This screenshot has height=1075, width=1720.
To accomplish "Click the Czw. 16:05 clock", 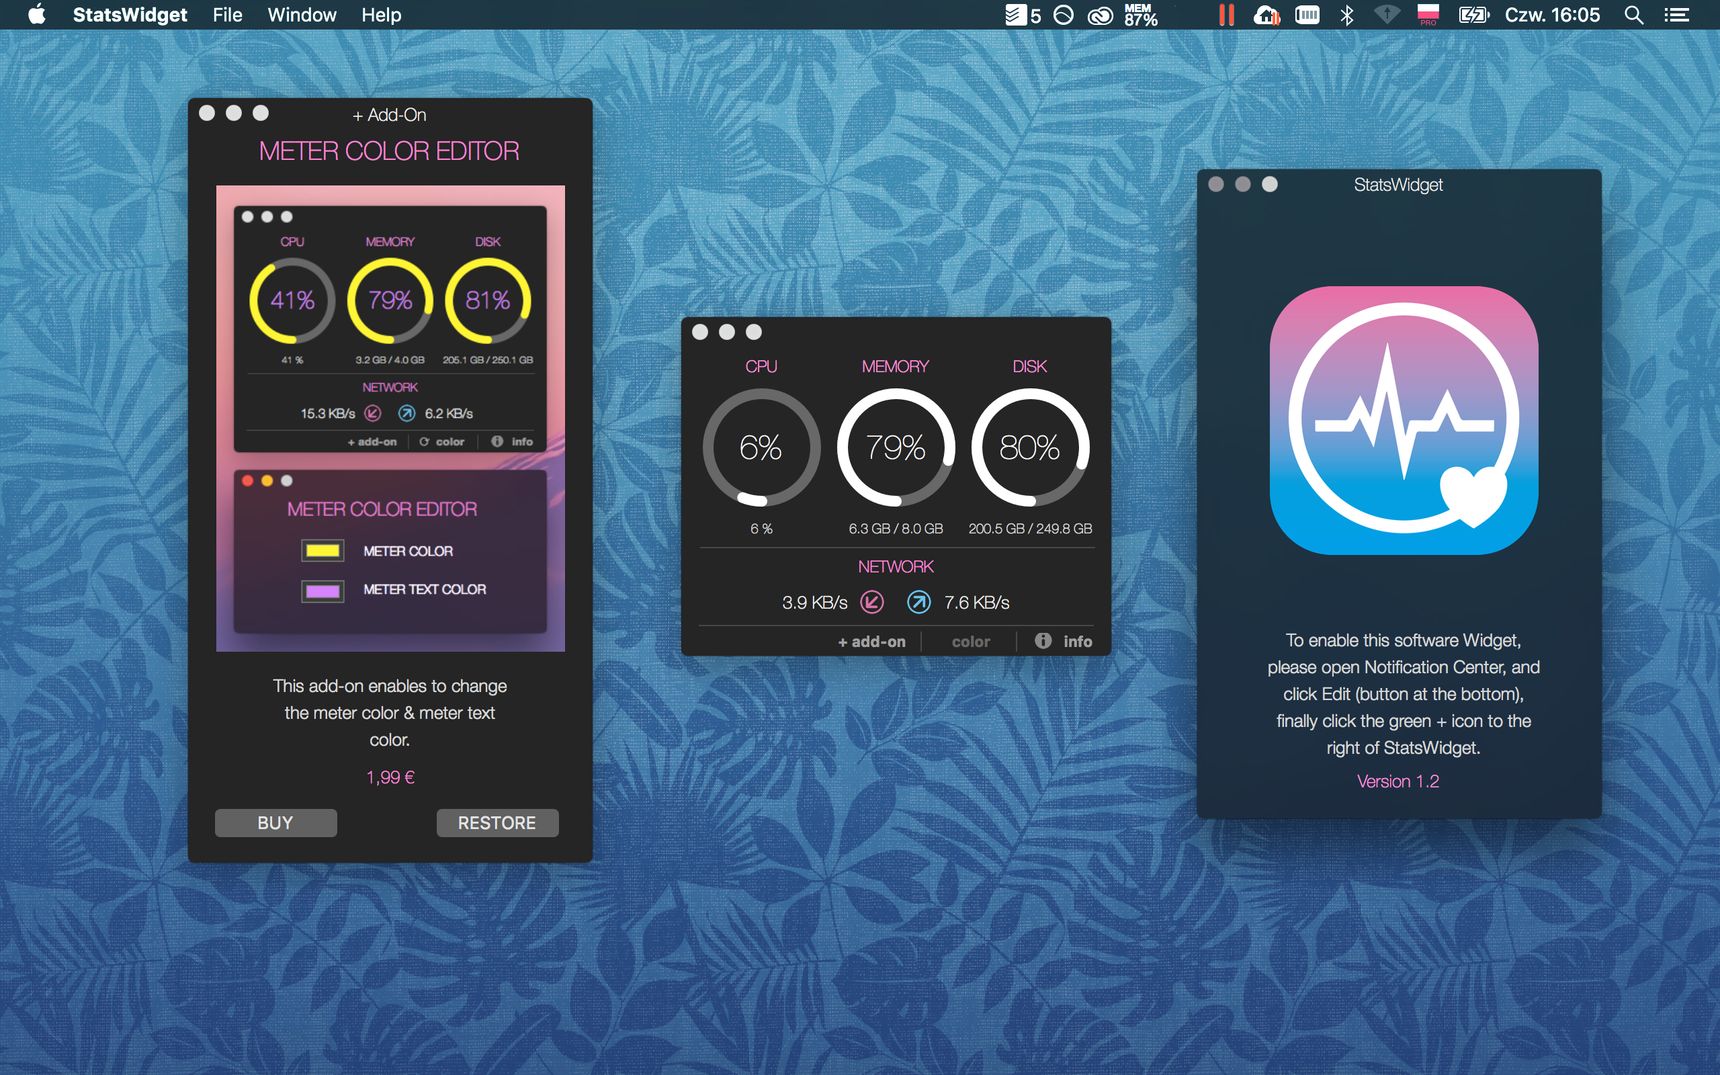I will click(1552, 15).
